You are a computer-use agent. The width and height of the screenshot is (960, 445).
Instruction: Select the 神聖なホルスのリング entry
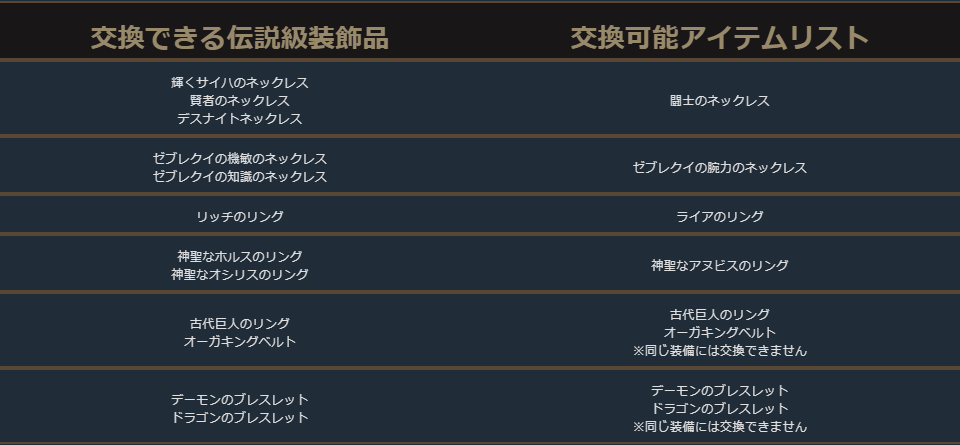(x=240, y=257)
